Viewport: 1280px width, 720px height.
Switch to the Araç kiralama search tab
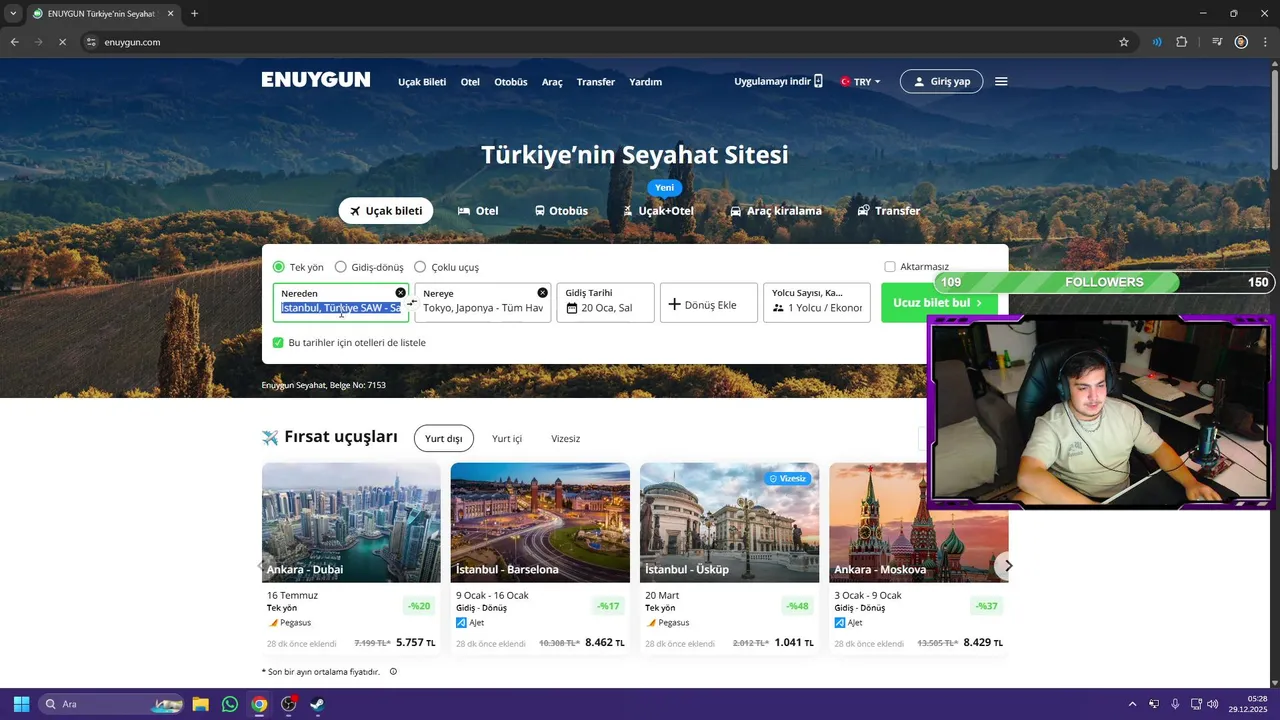(776, 210)
